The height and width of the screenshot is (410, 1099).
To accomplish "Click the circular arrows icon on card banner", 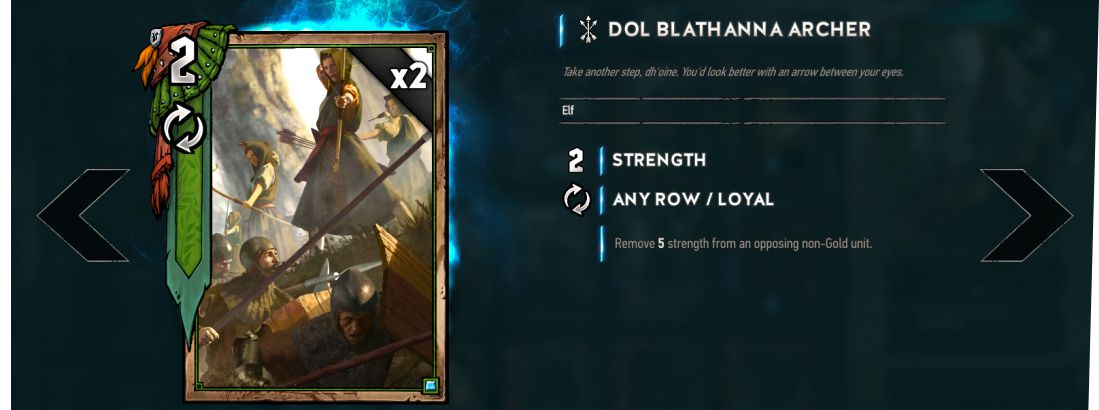I will point(184,130).
